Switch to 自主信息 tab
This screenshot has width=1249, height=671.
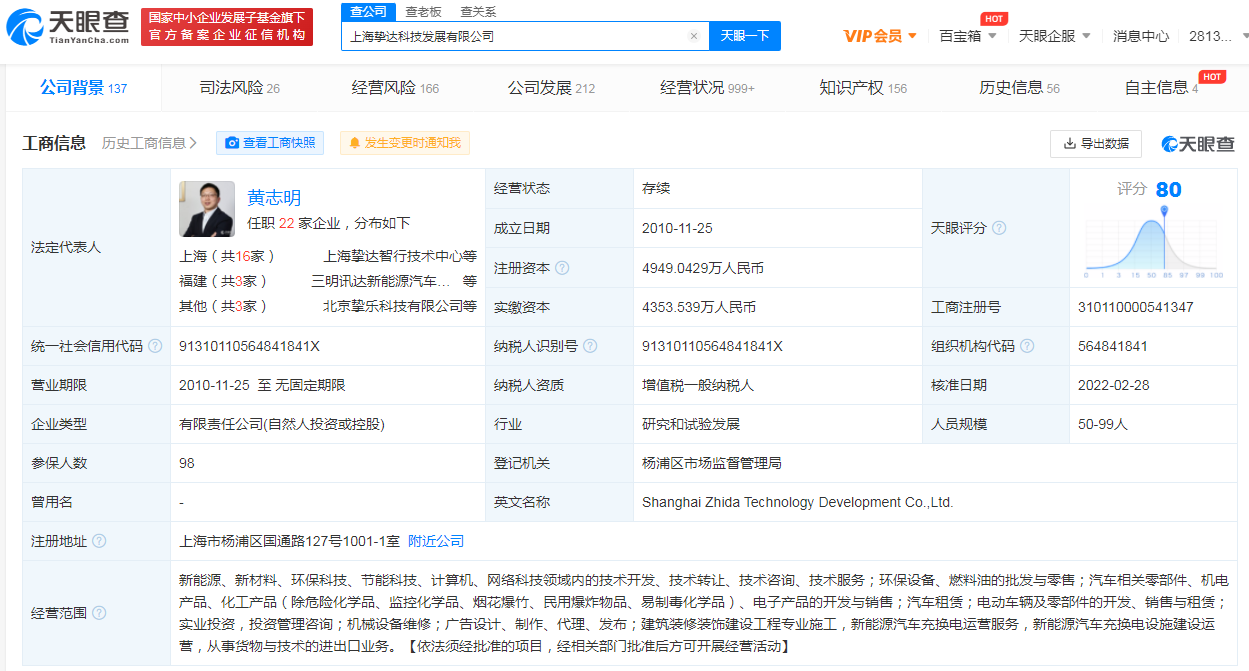(x=1162, y=88)
